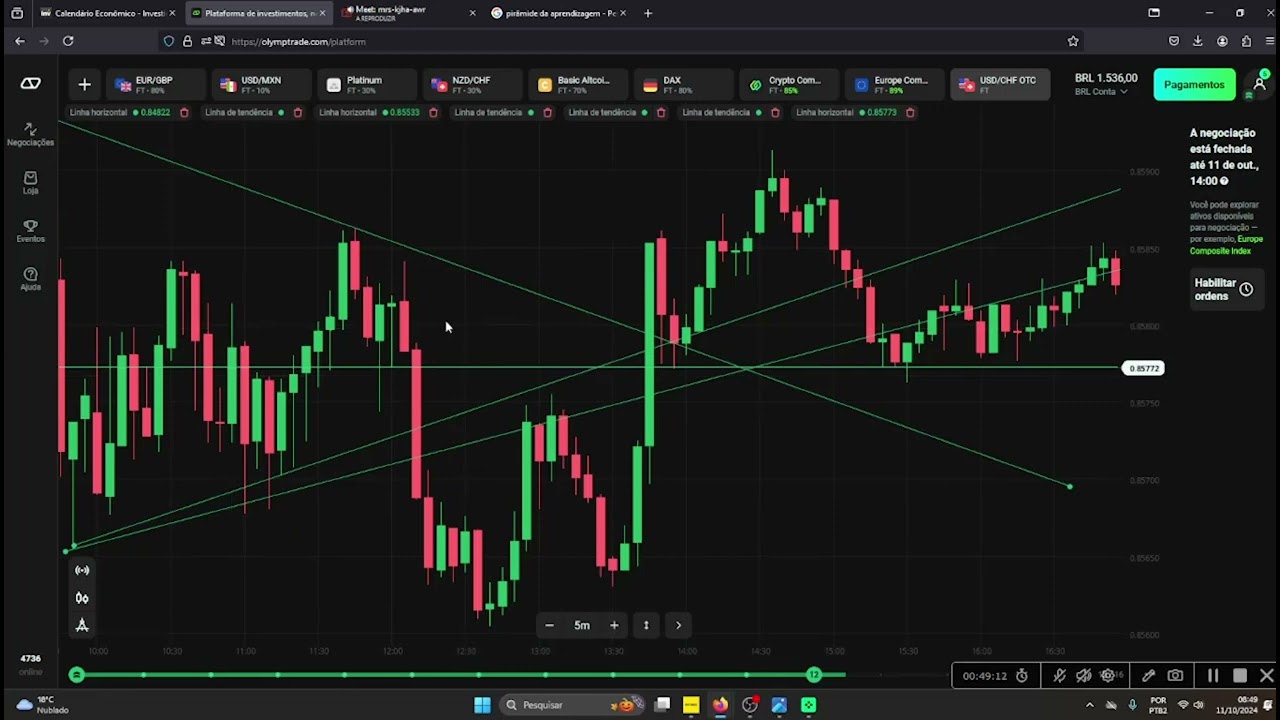Delete the horizontal line at 0.85773

(910, 113)
